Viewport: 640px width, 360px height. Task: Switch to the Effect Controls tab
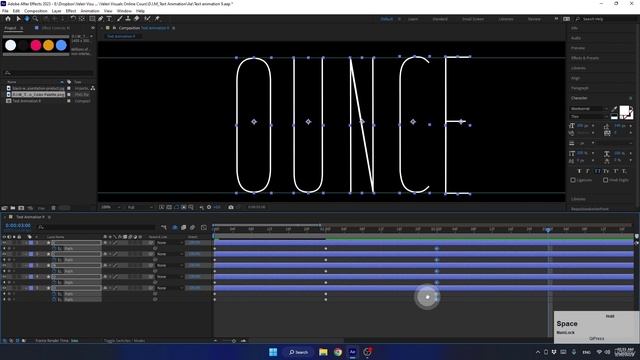(56, 28)
